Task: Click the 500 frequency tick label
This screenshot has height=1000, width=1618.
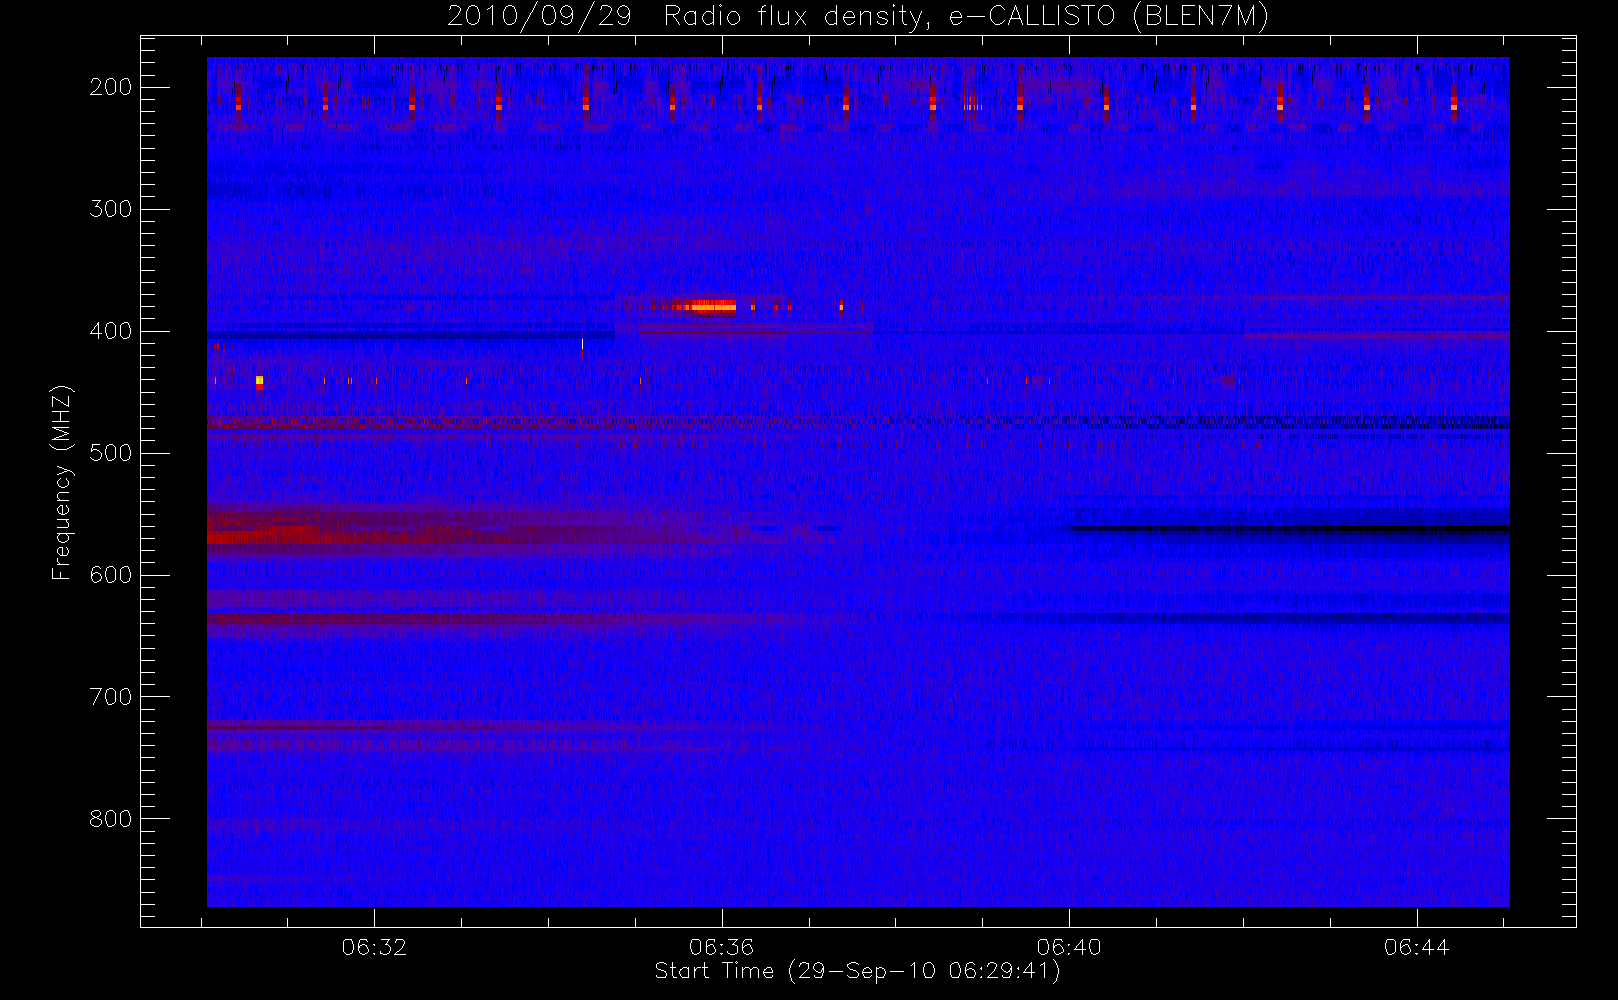Action: (x=111, y=453)
